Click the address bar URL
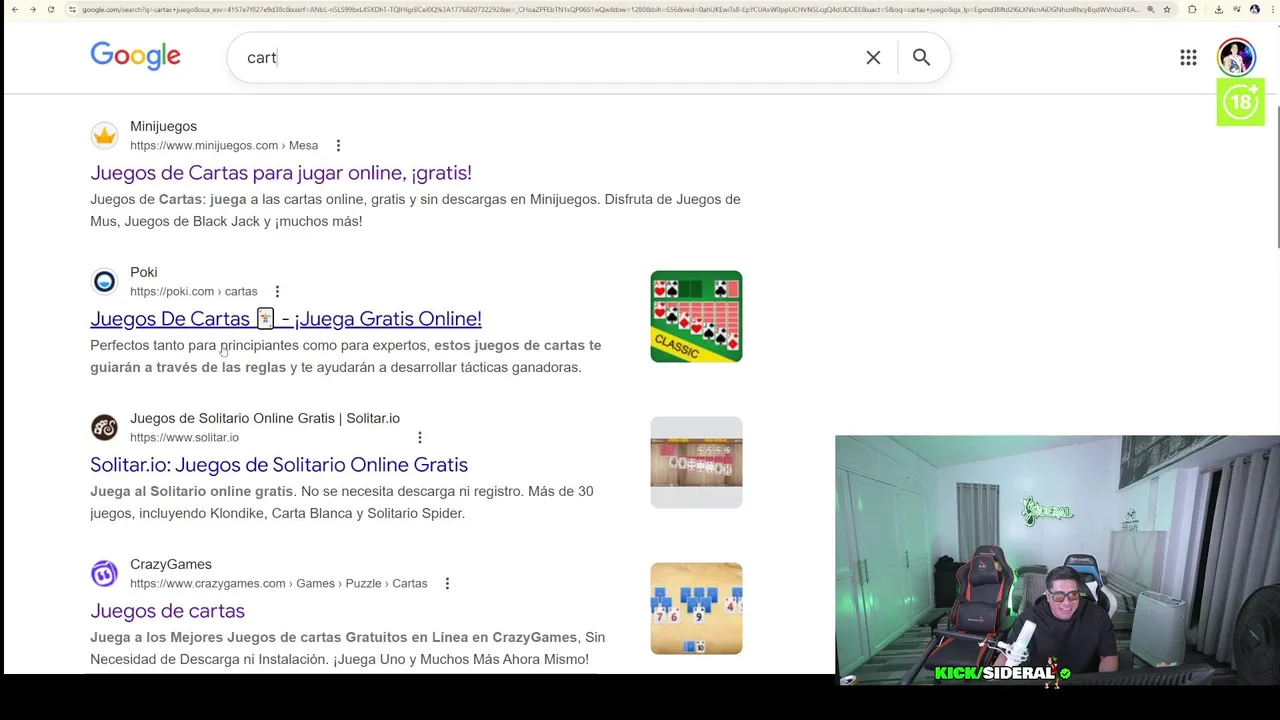The height and width of the screenshot is (720, 1280). tap(610, 9)
